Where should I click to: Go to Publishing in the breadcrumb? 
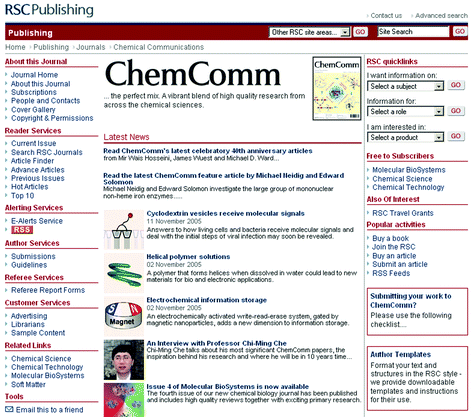click(x=51, y=47)
